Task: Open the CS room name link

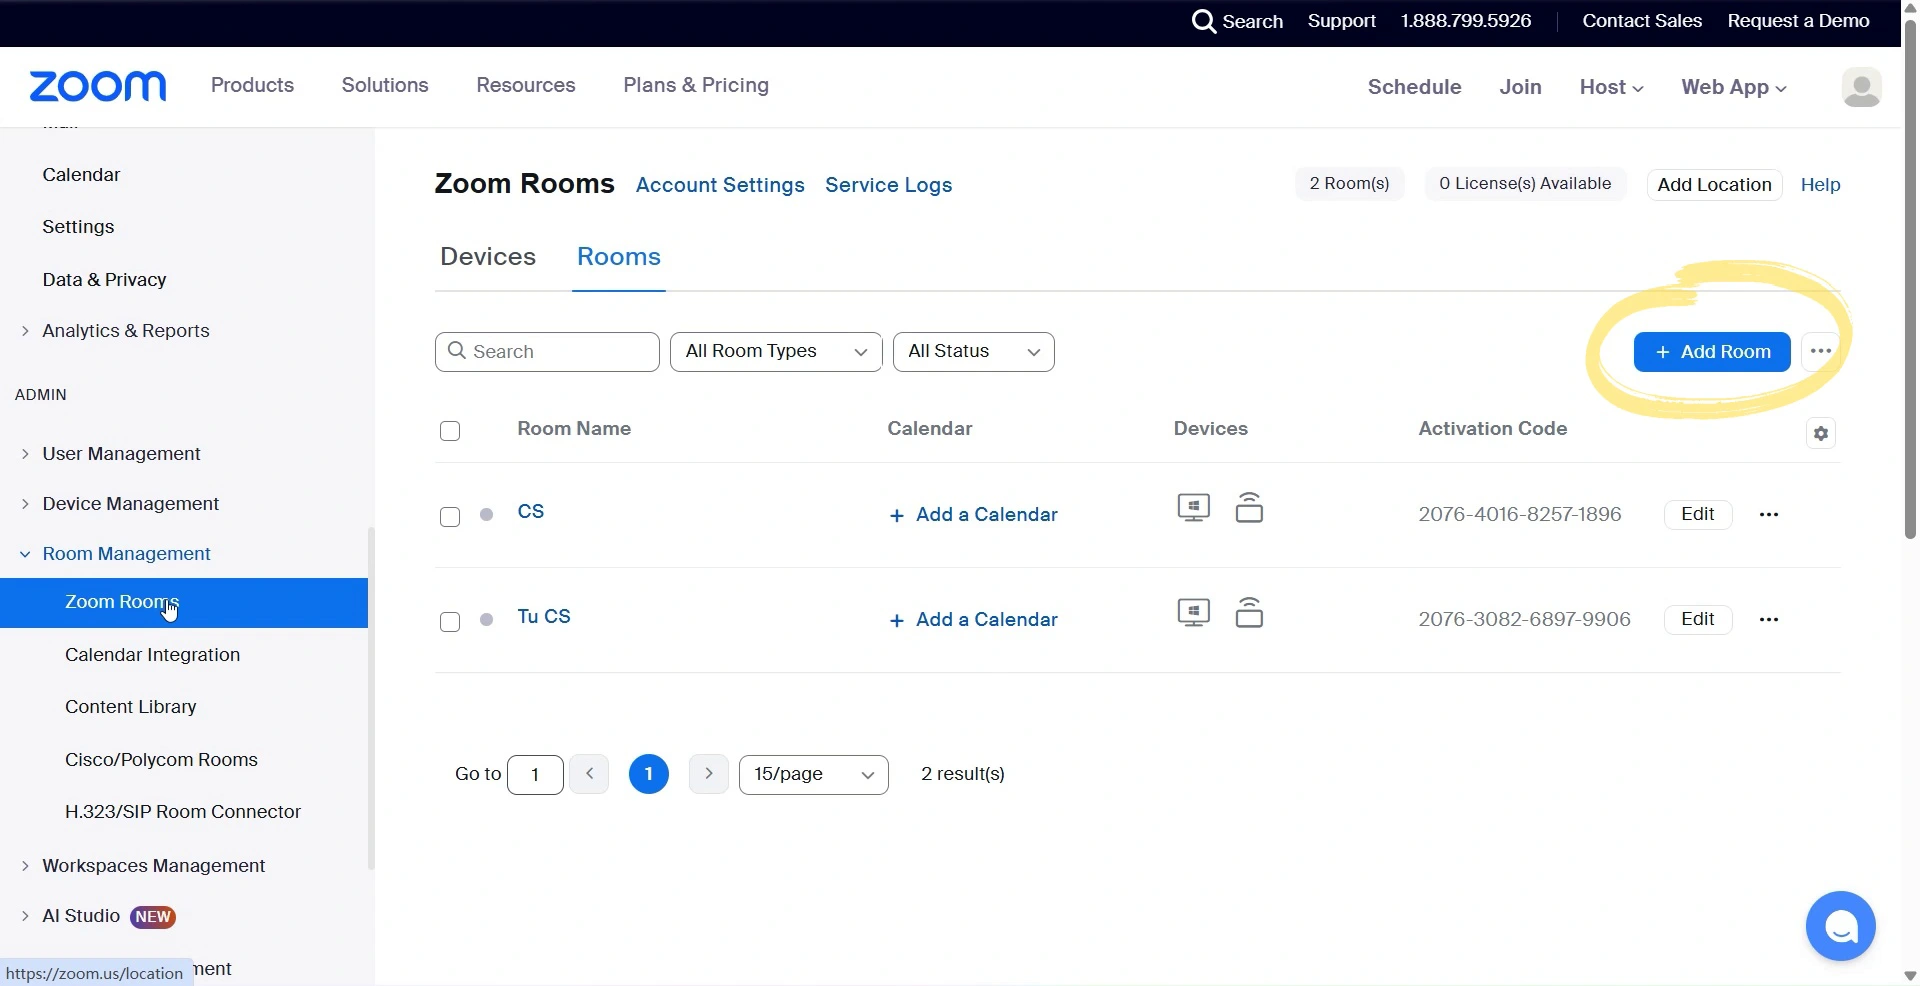Action: tap(531, 512)
